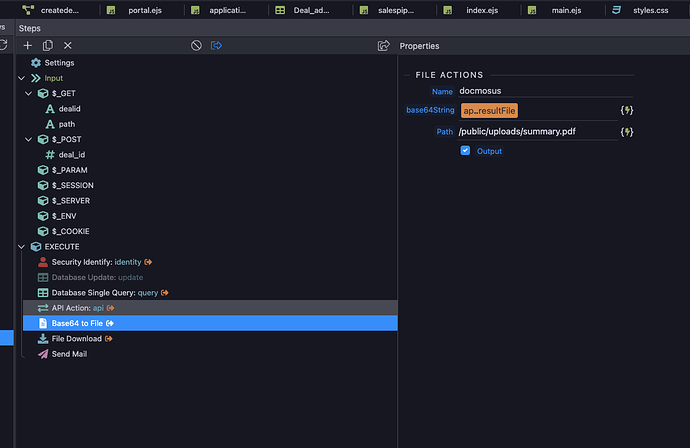This screenshot has height=448, width=690.
Task: Click the $_SERVER cube icon
Action: (43, 201)
